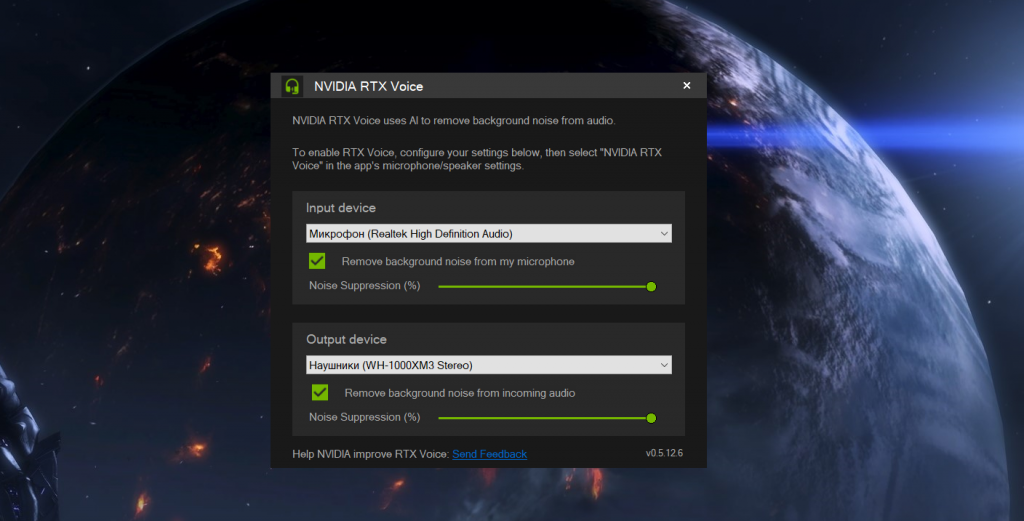Viewport: 1024px width, 521px height.
Task: Toggle the incoming audio noise removal checkbox
Action: pos(320,392)
